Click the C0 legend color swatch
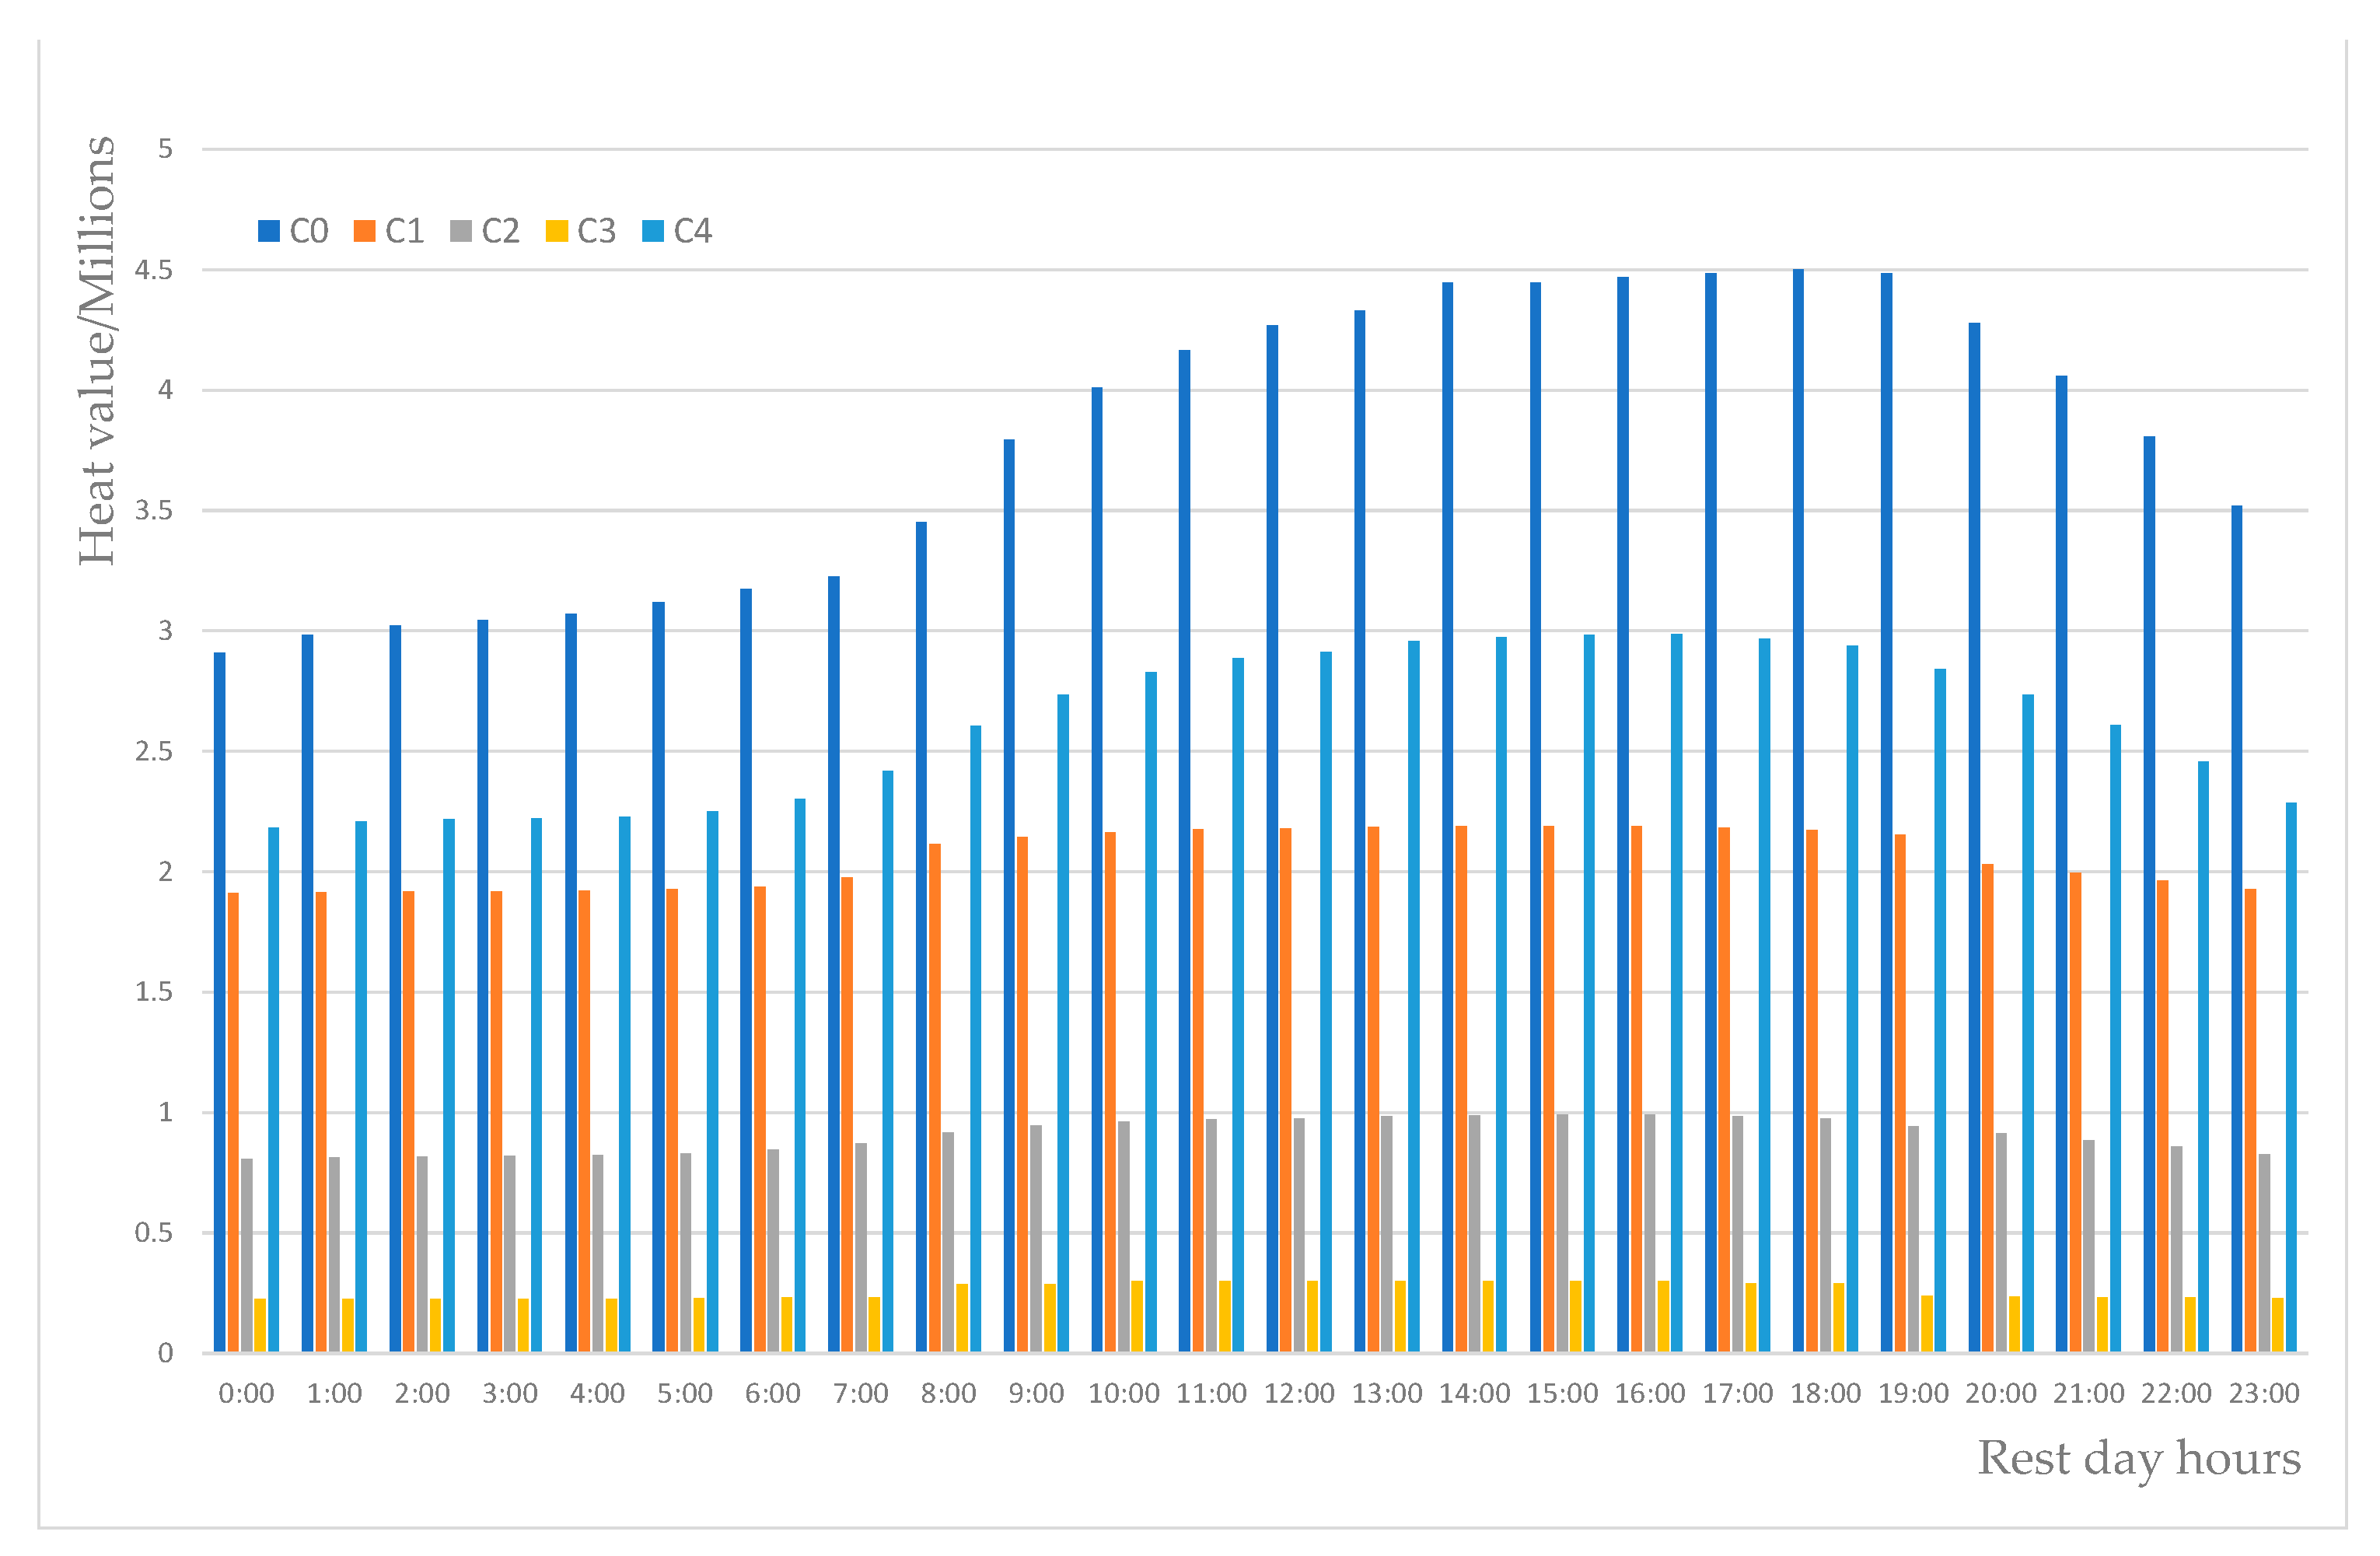The width and height of the screenshot is (2380, 1556). (x=269, y=231)
